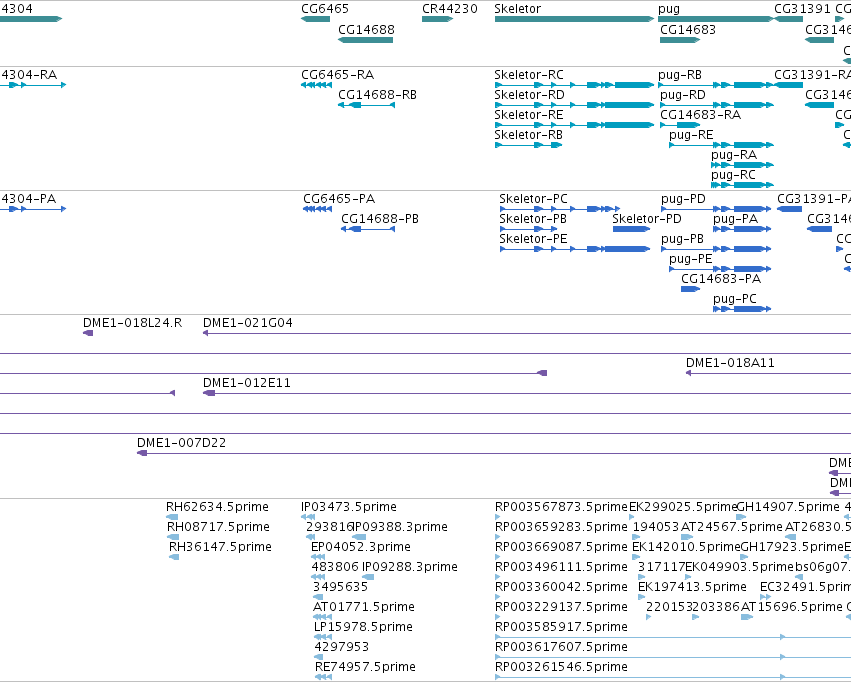Click the "CG14683-PA" protein label
Viewport: 851px width, 682px height.
tap(721, 279)
